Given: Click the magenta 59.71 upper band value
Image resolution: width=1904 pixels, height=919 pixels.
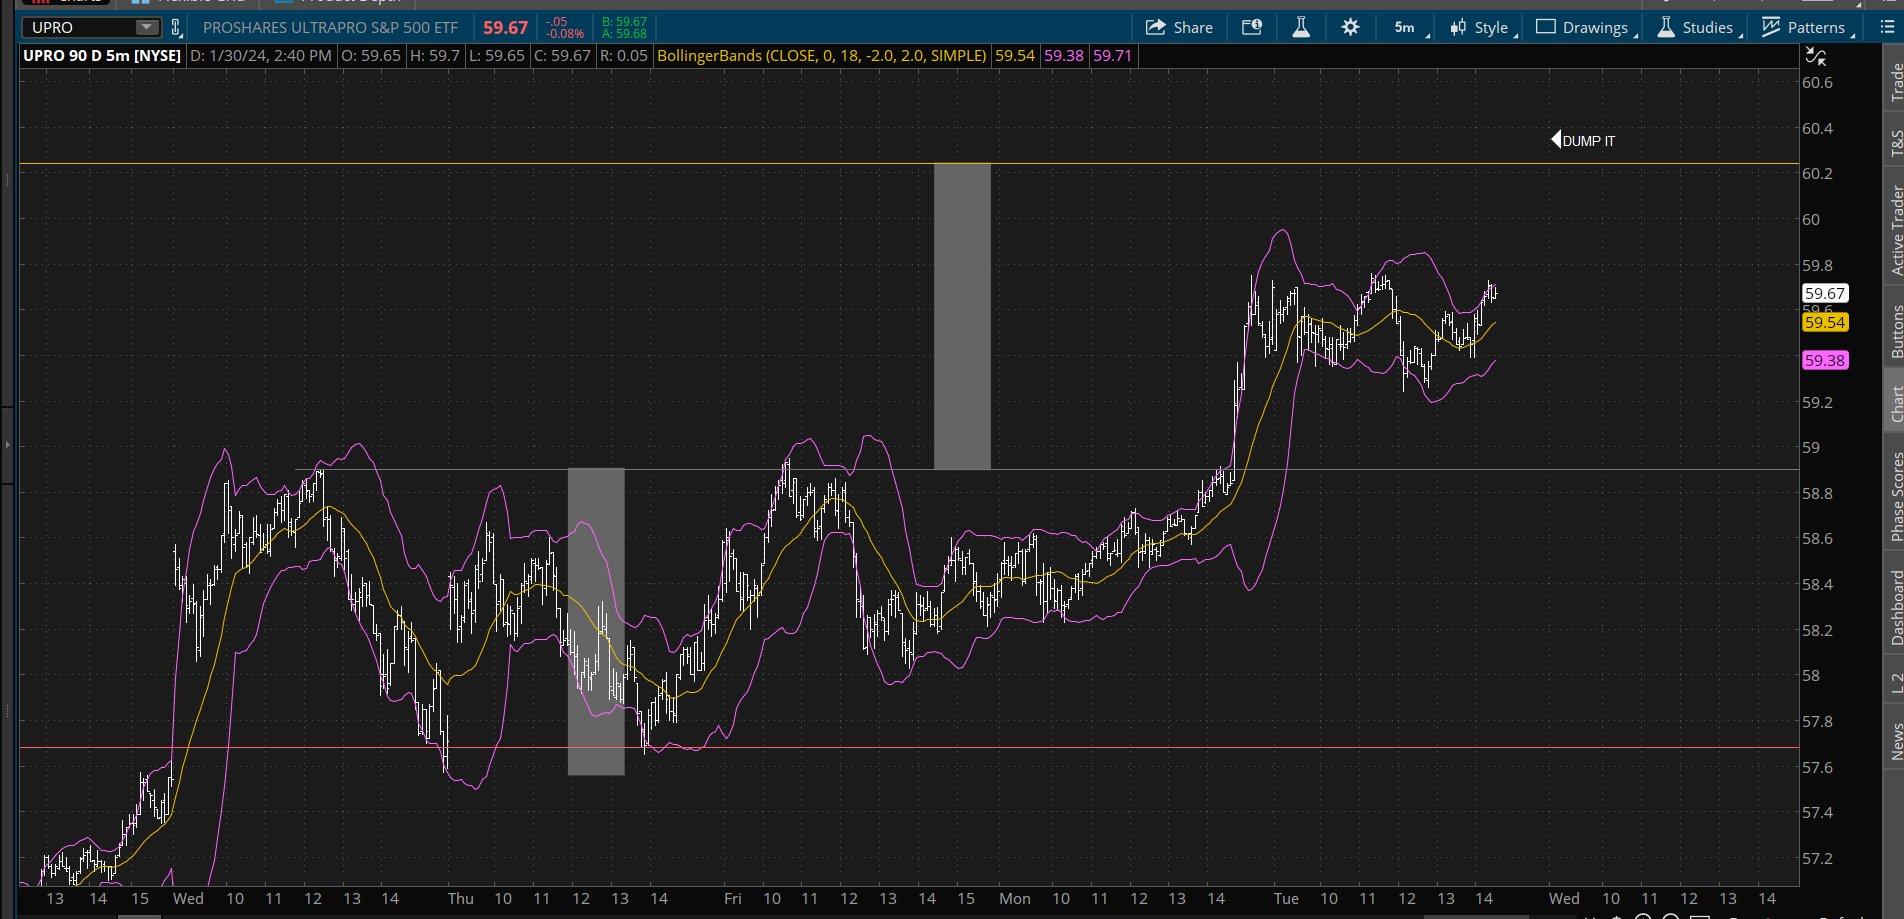Looking at the screenshot, I should [1112, 56].
